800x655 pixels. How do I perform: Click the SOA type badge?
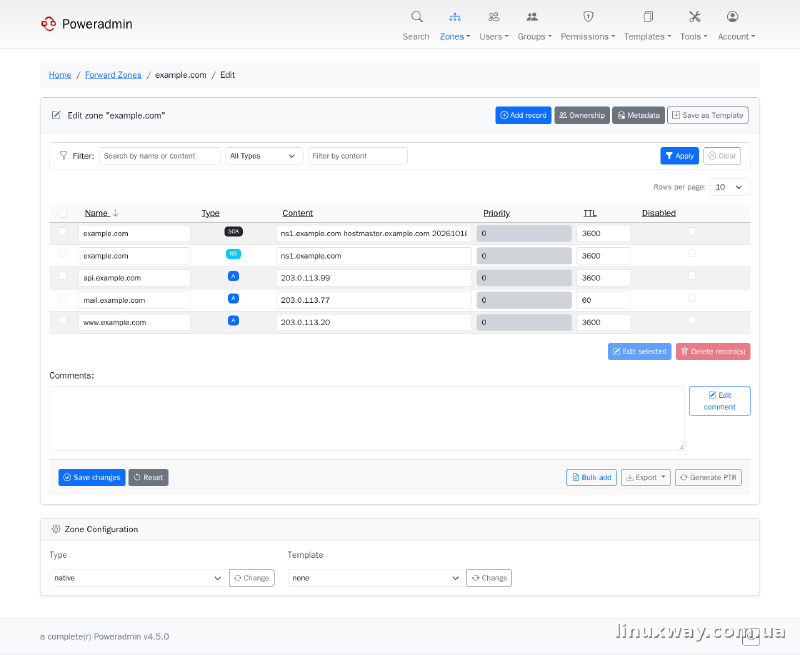click(x=234, y=232)
